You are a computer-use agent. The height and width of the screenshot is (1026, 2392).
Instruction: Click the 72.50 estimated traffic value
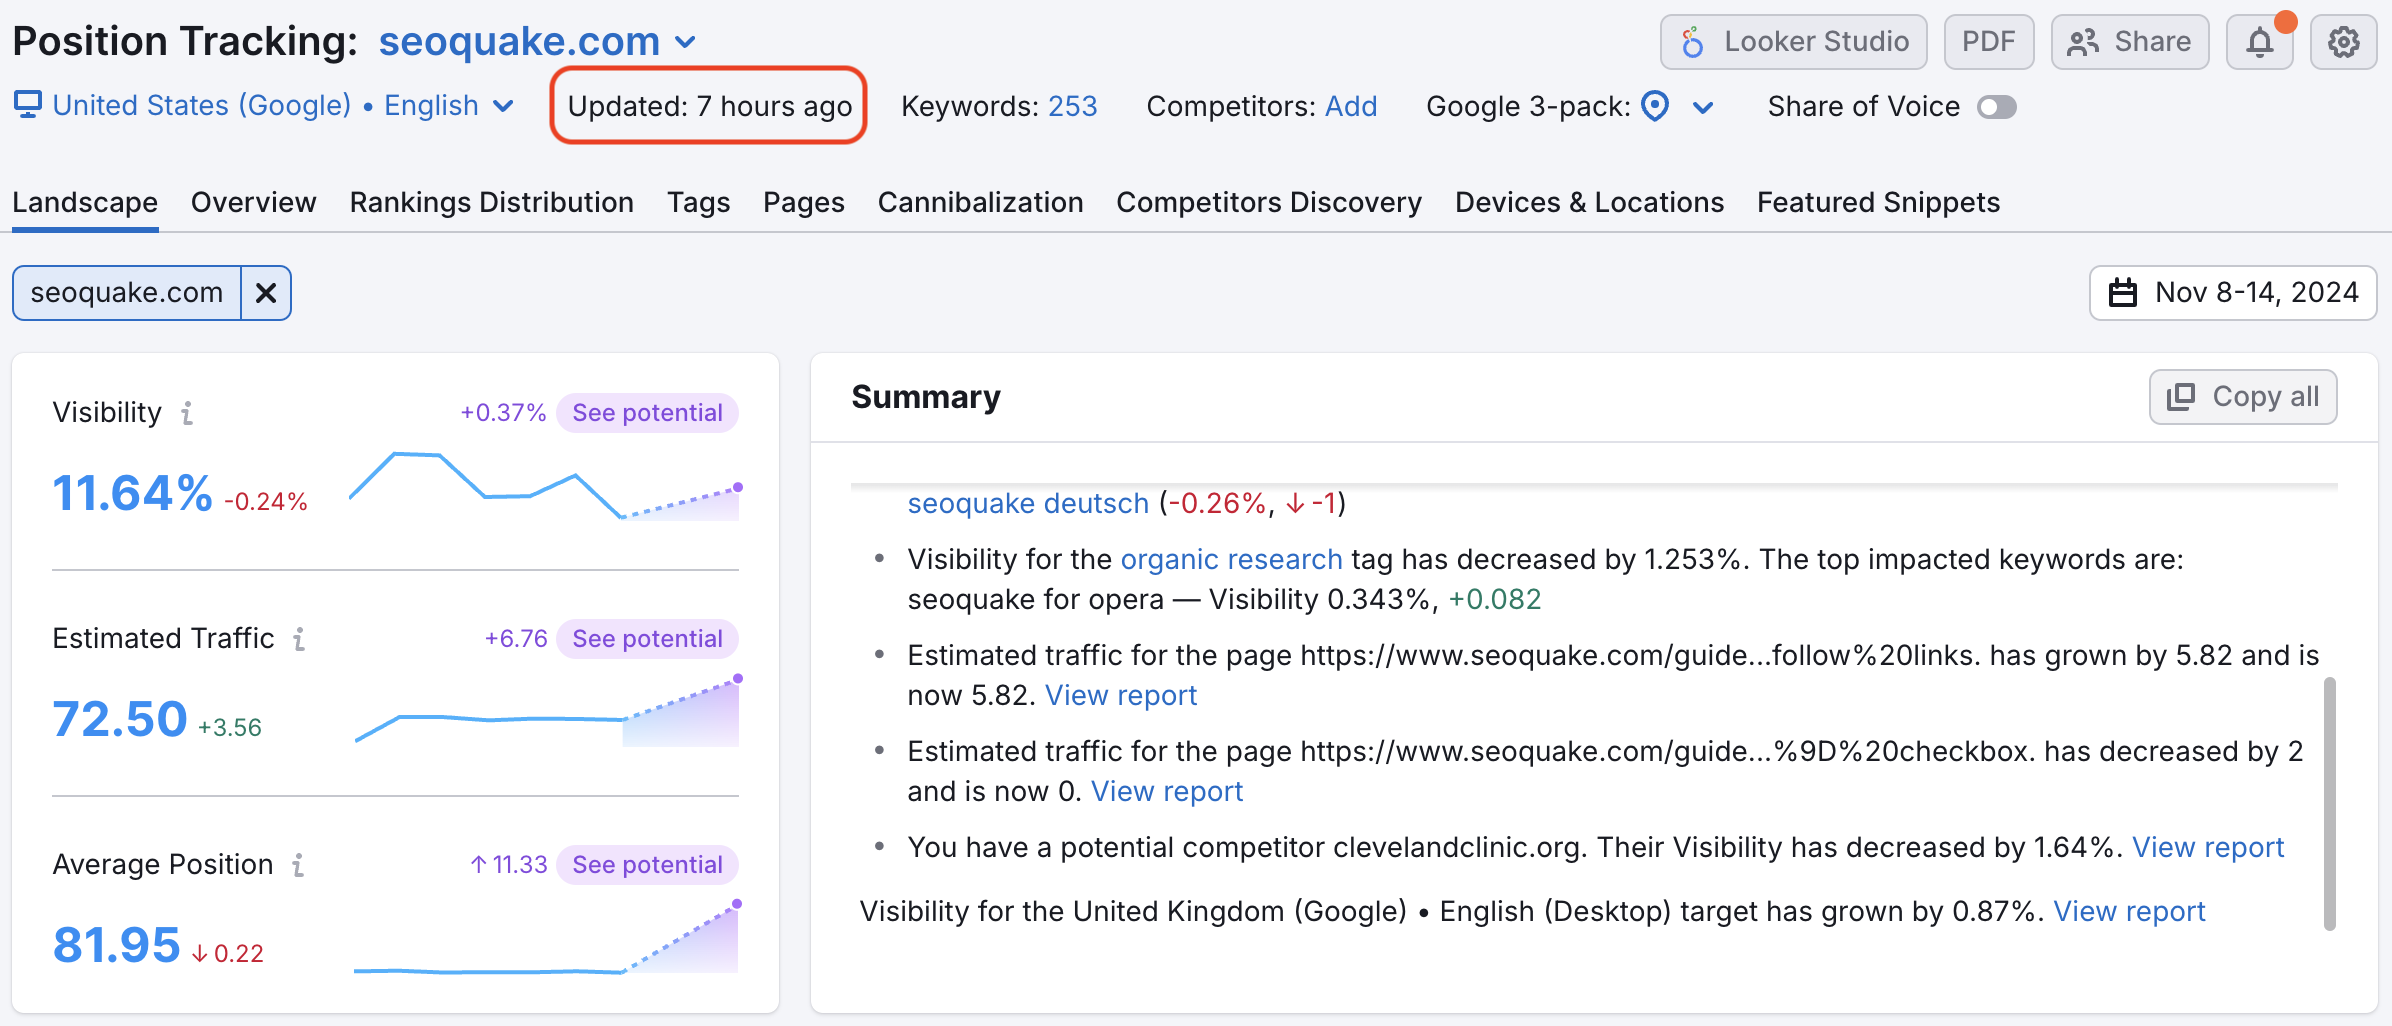point(120,719)
